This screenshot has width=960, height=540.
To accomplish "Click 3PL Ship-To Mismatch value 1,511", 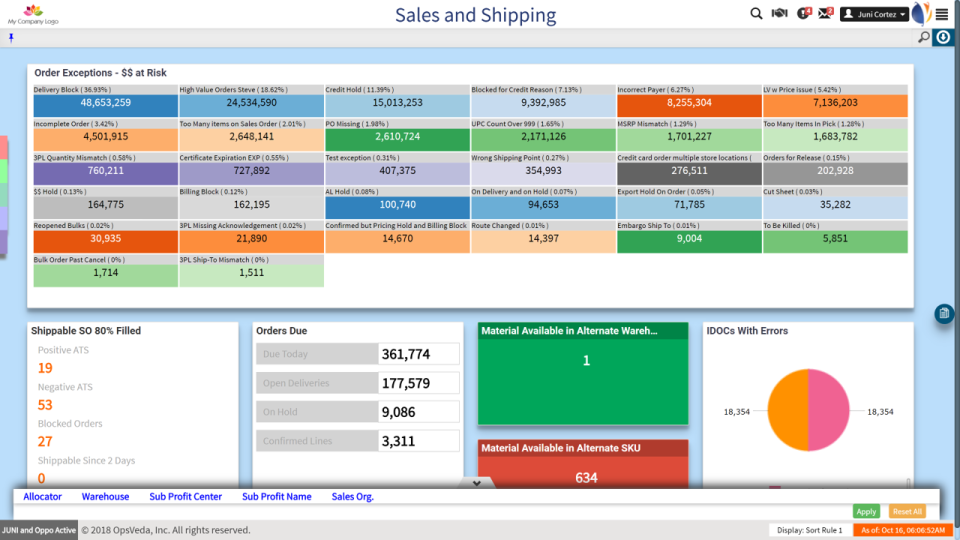I will 252,273.
